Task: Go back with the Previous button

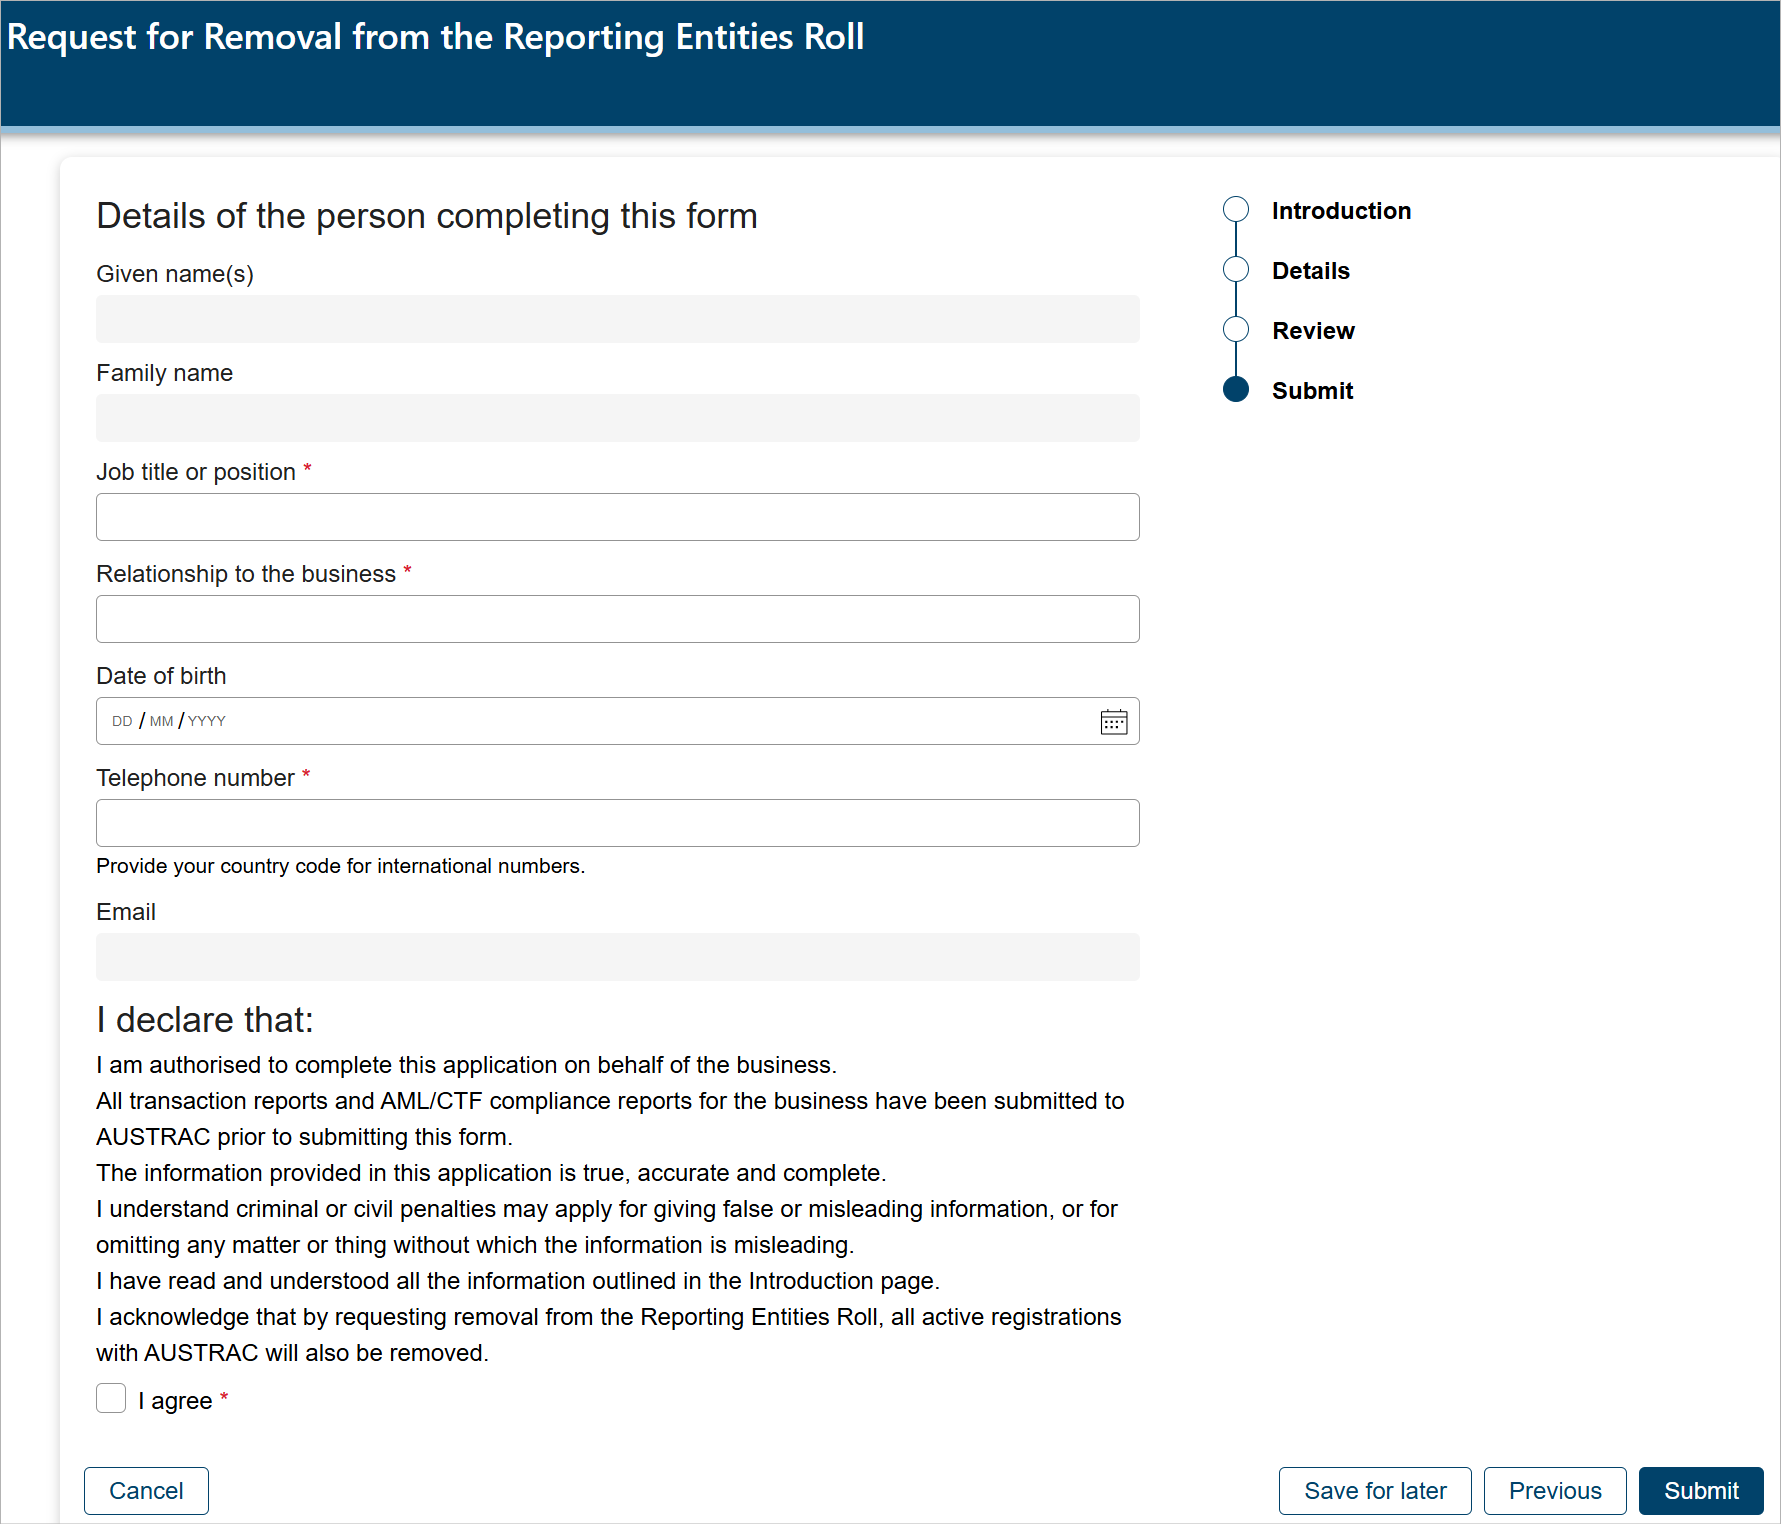Action: coord(1555,1491)
